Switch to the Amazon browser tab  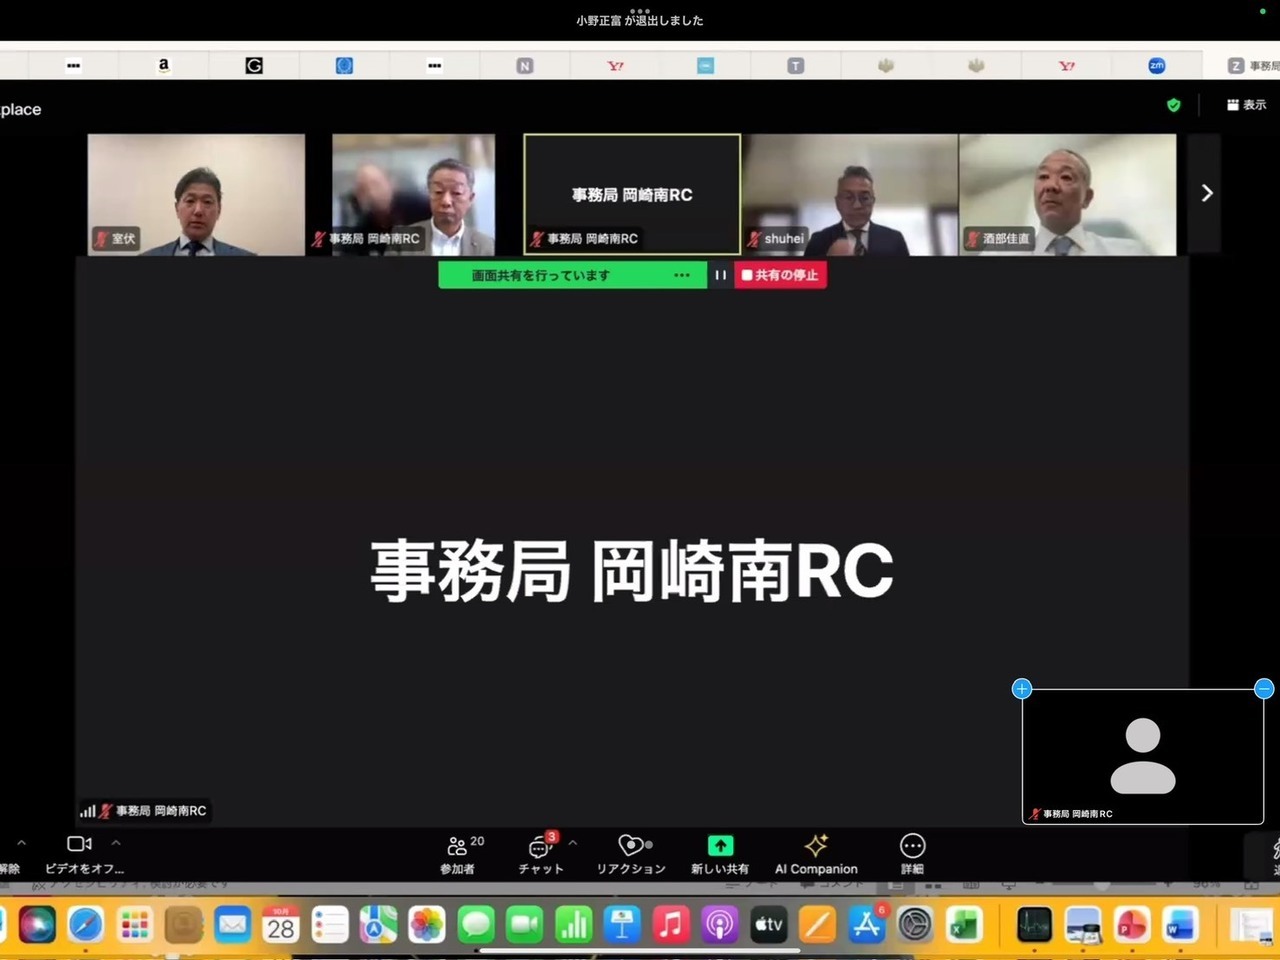164,65
